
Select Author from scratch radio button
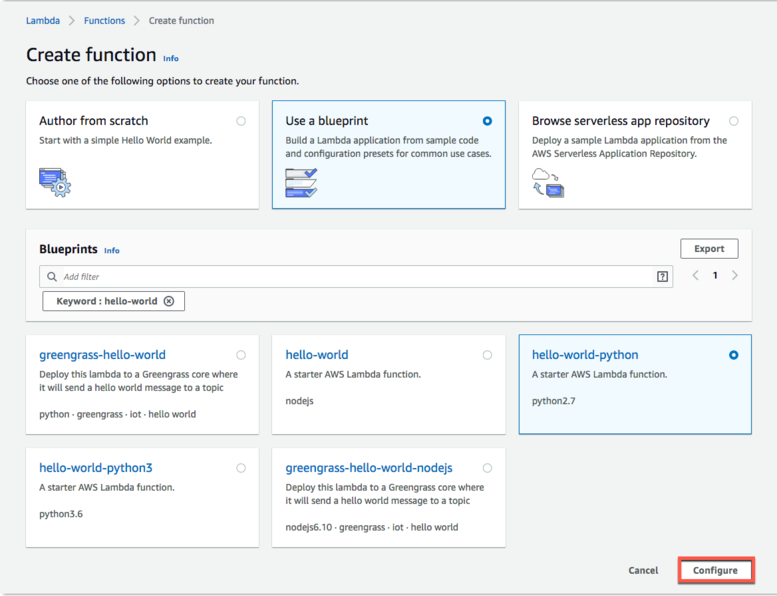[241, 121]
